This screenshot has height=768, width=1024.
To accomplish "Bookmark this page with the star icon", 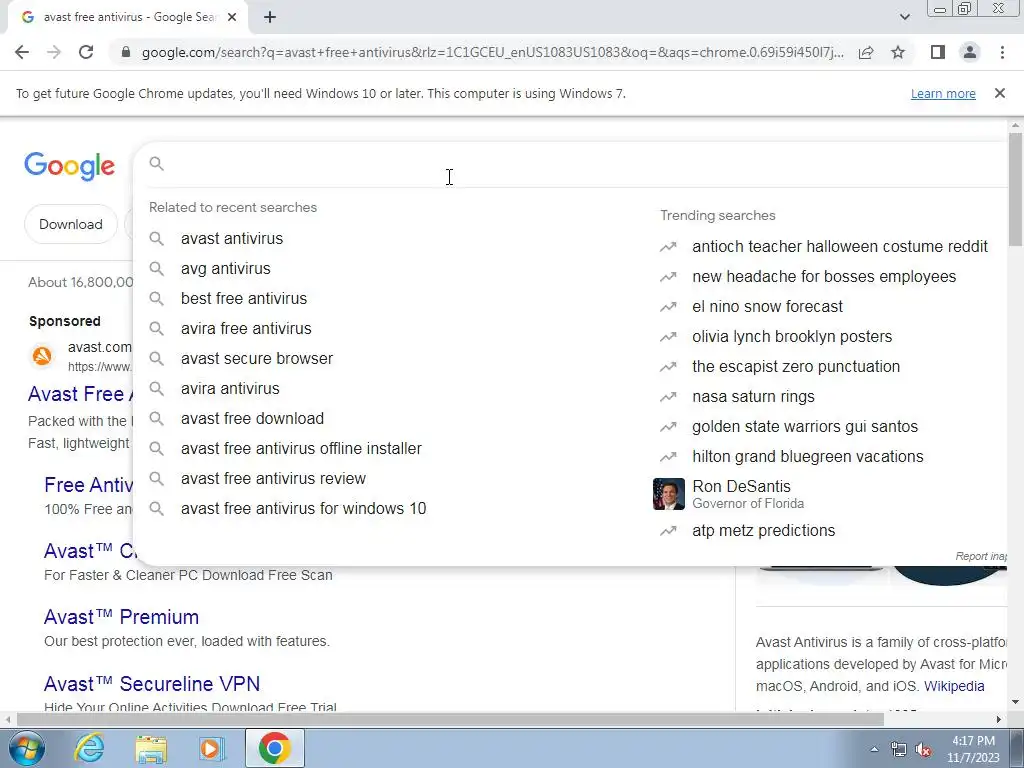I will 898,52.
